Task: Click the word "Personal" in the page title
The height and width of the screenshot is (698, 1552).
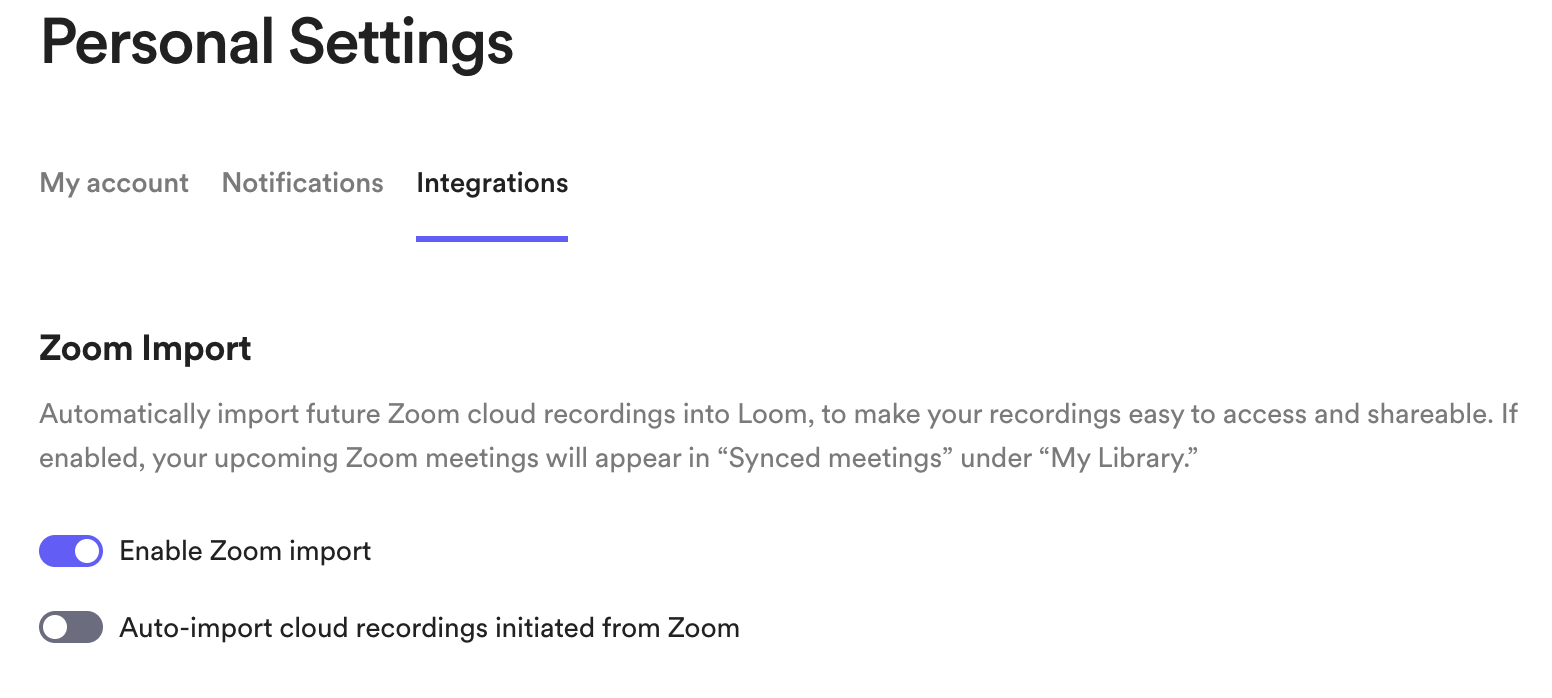Action: [157, 43]
